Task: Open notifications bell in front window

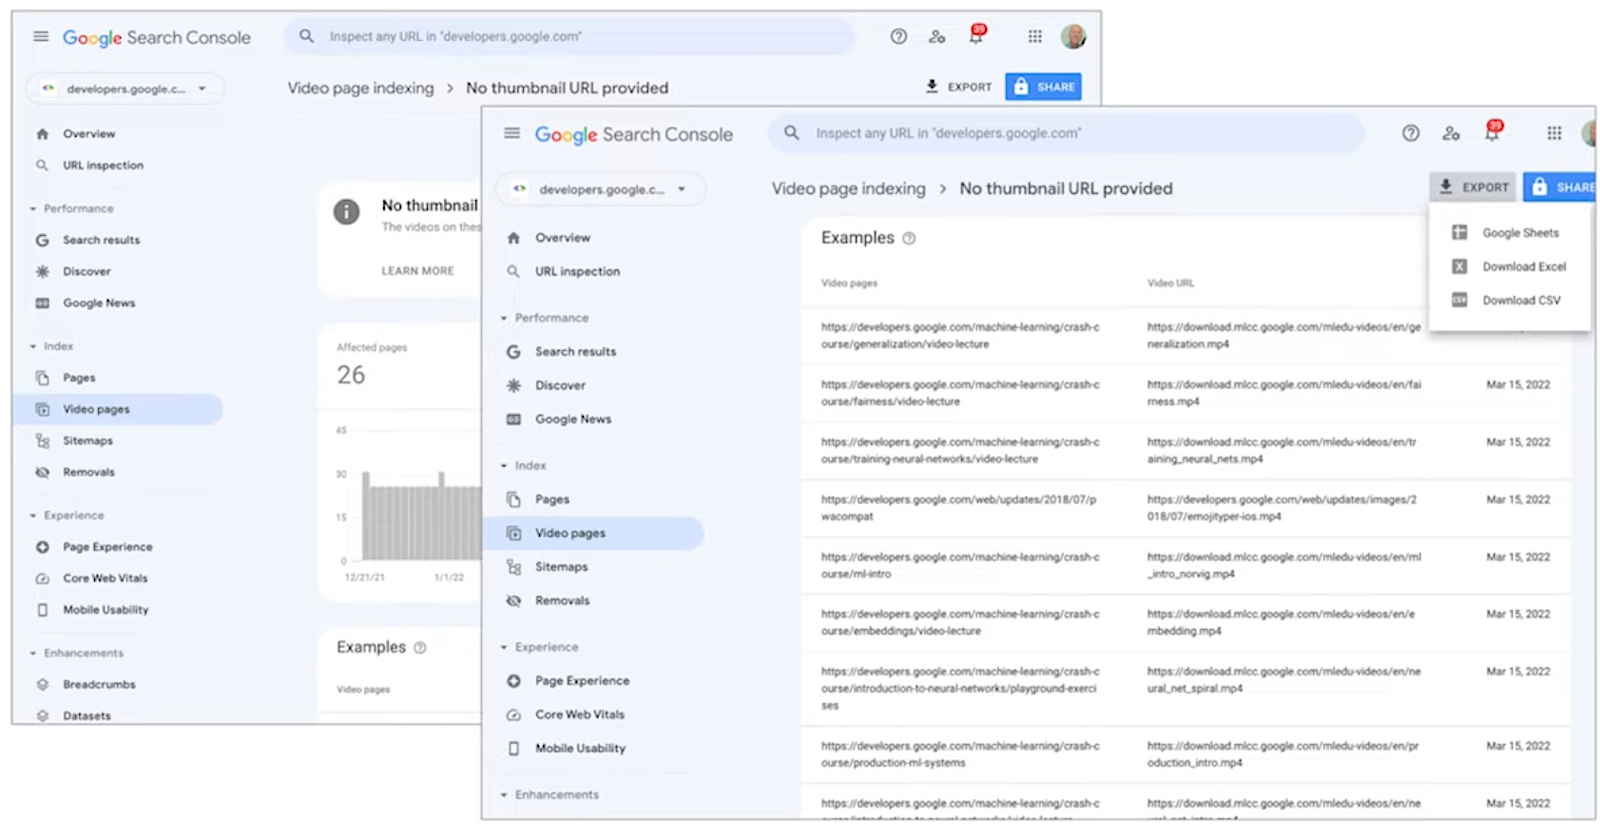Action: pos(1492,132)
